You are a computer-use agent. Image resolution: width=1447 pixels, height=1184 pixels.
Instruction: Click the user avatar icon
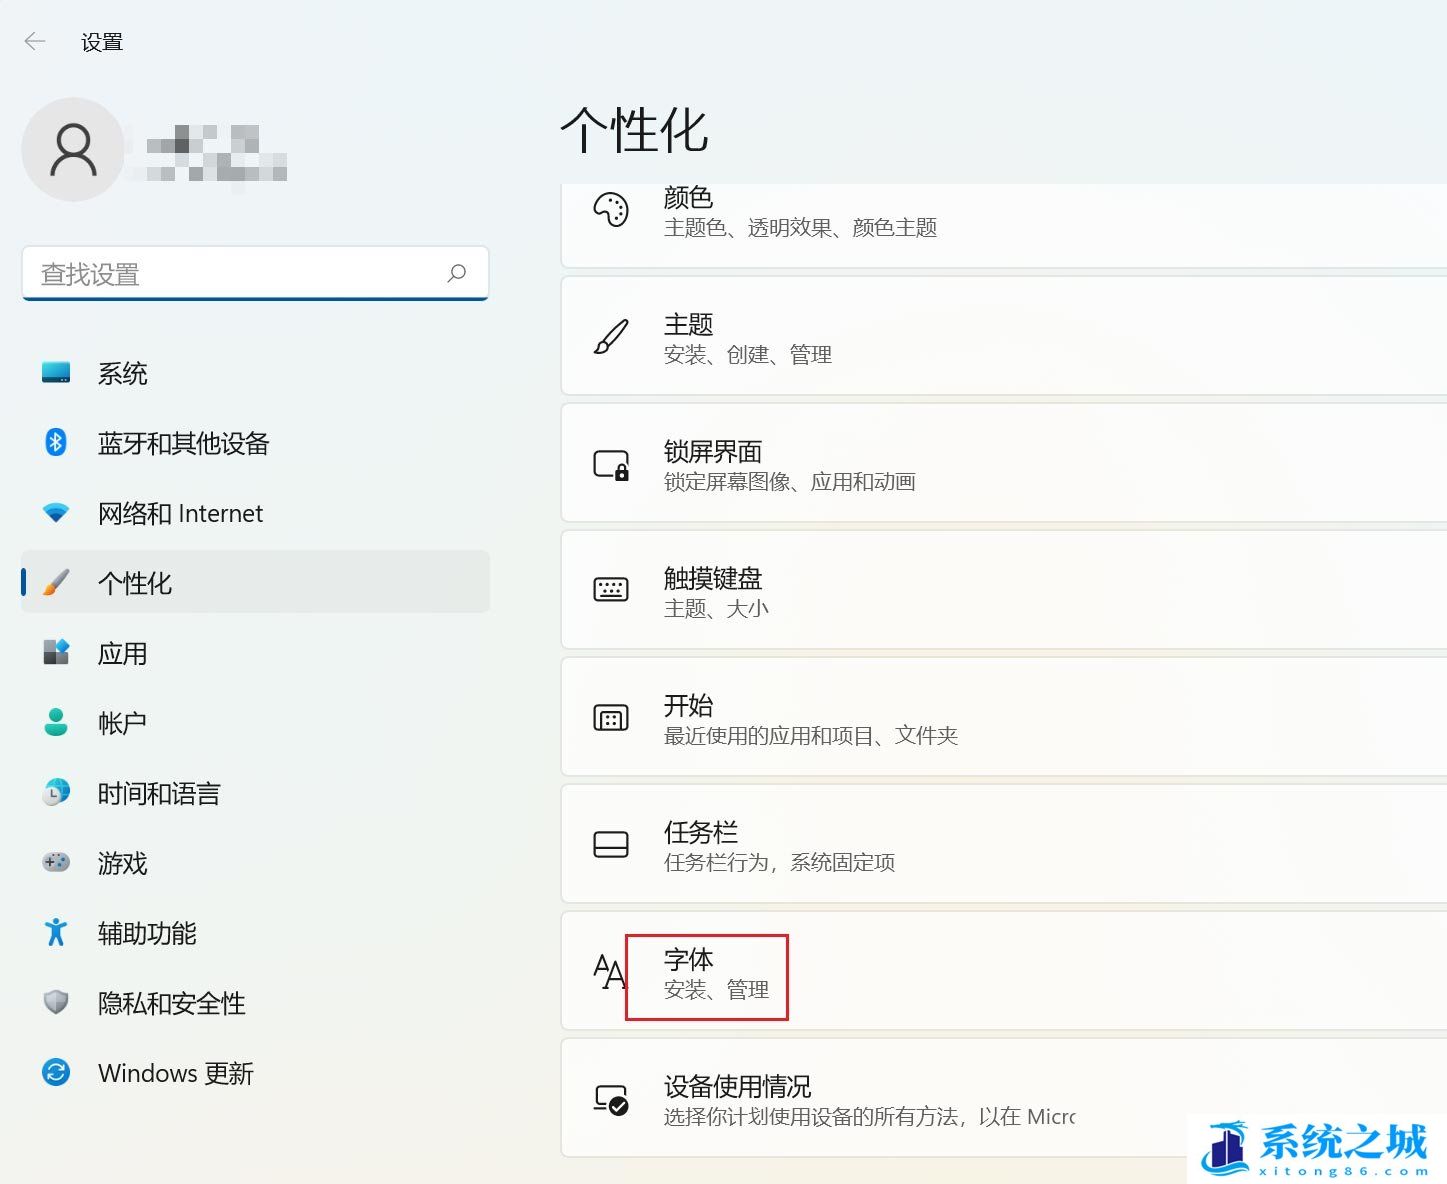tap(73, 150)
